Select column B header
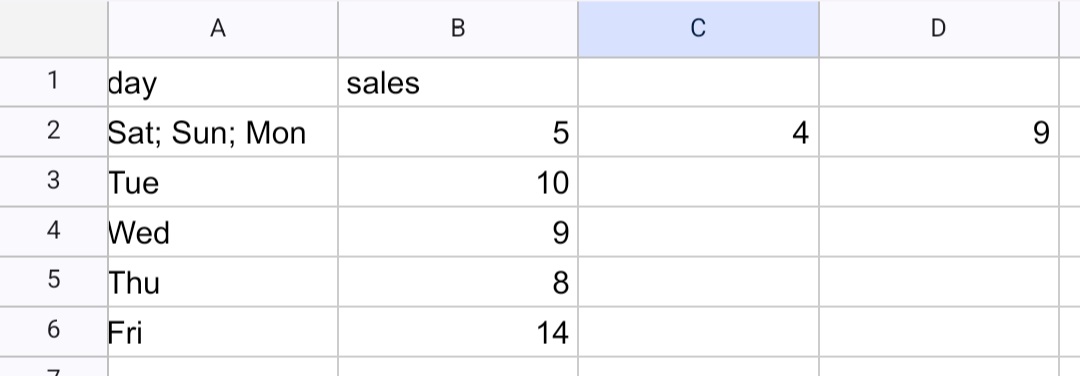The height and width of the screenshot is (376, 1080). coord(458,29)
